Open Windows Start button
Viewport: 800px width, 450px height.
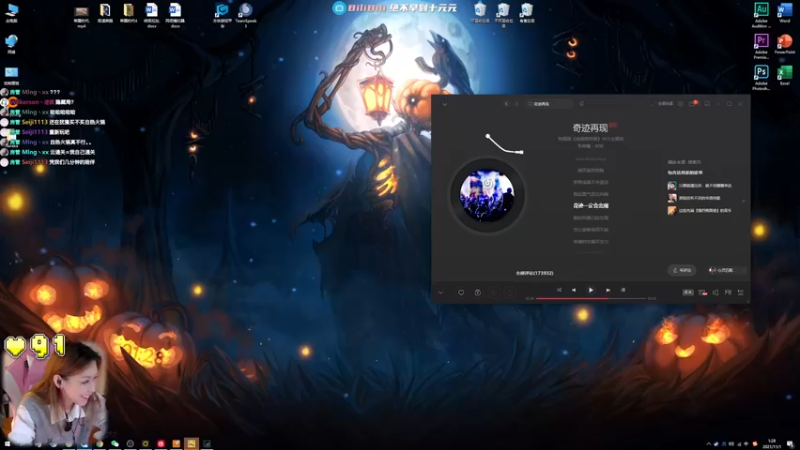pos(7,444)
